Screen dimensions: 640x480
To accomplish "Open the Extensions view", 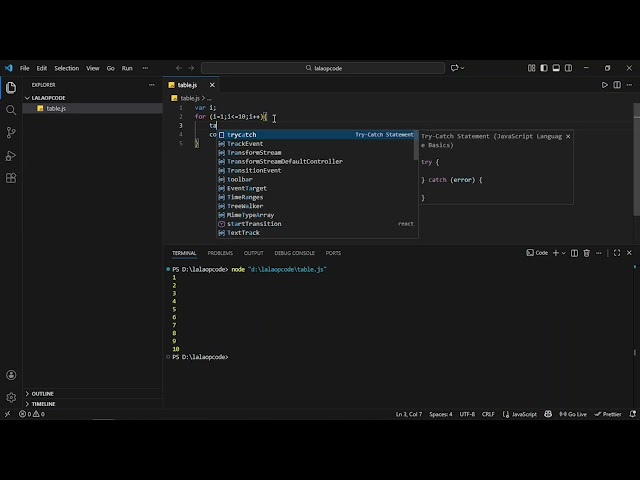I will 11,178.
